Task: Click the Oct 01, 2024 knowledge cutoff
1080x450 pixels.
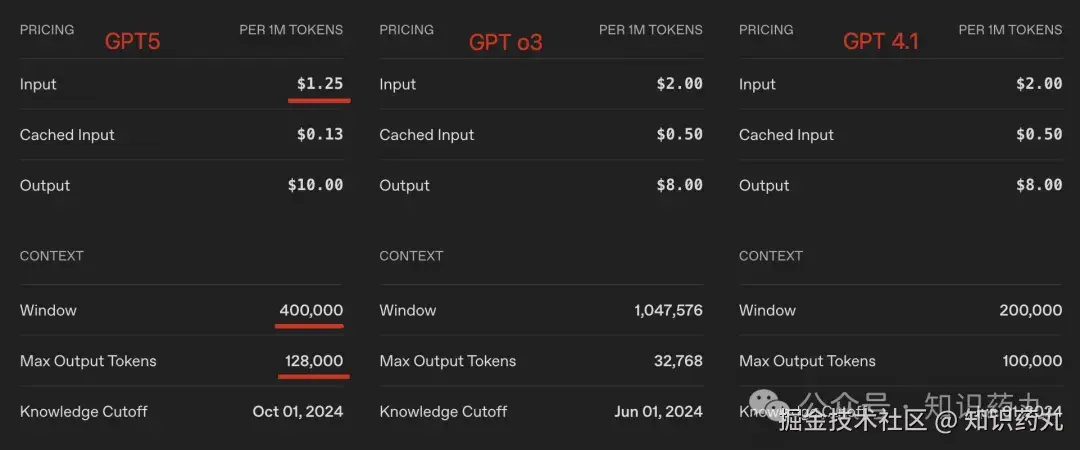Action: [x=297, y=411]
